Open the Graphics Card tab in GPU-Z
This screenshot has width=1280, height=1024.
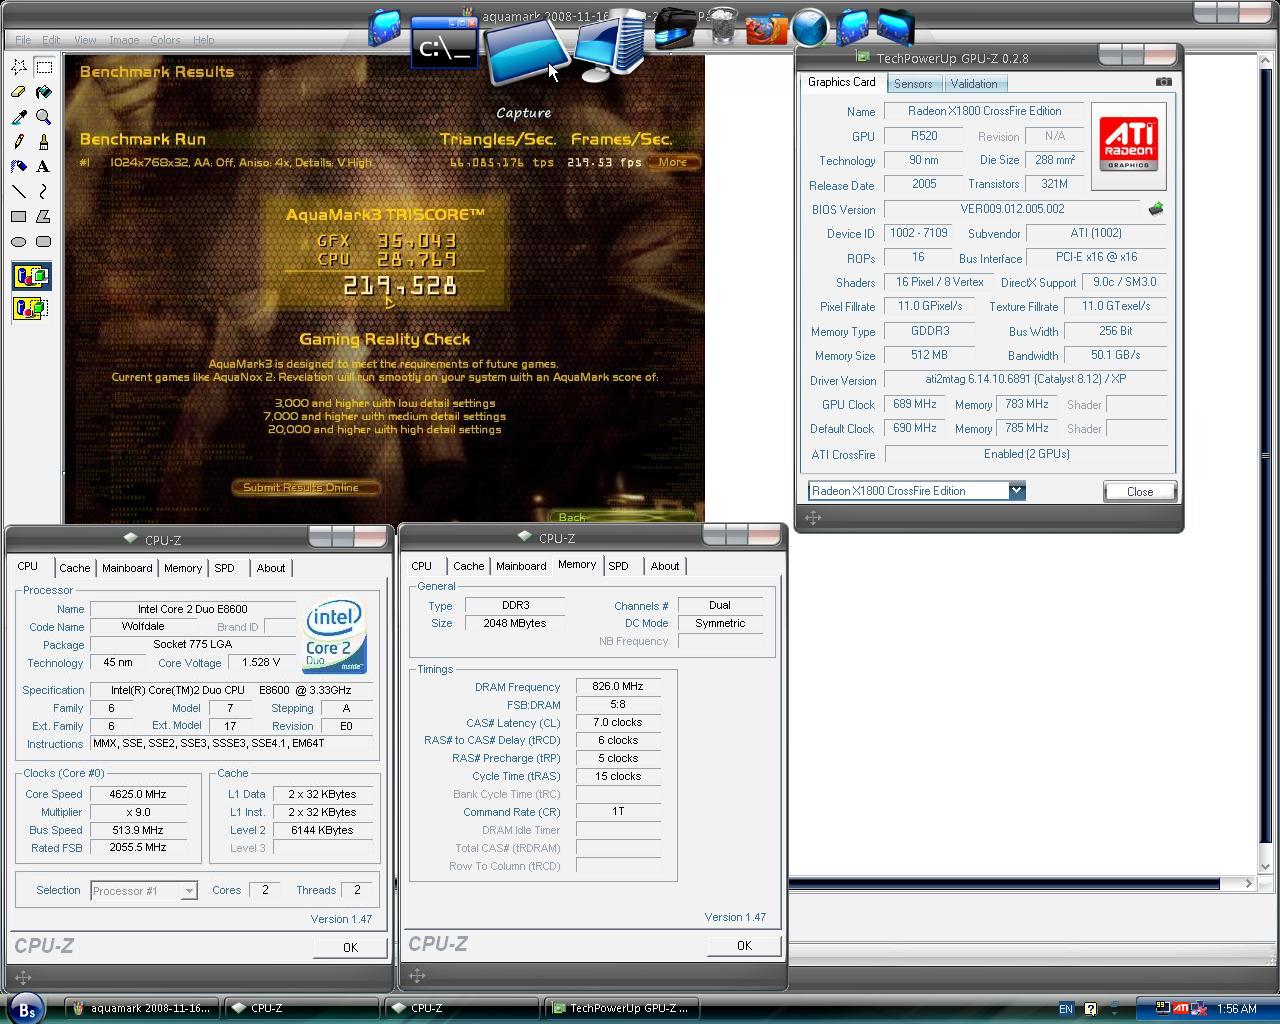click(841, 82)
